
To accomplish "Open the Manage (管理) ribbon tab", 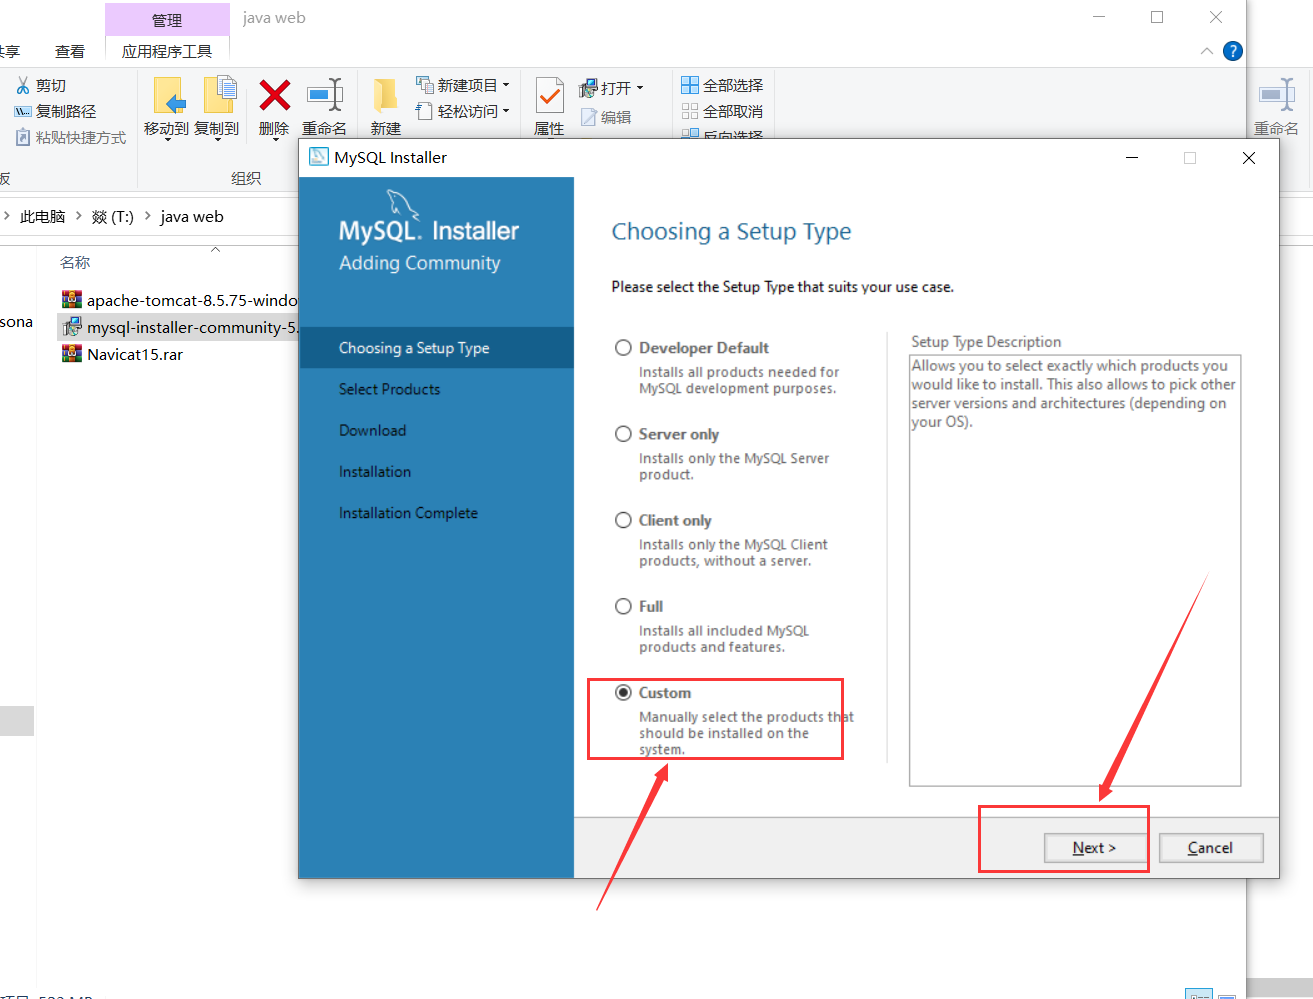I will [x=167, y=20].
